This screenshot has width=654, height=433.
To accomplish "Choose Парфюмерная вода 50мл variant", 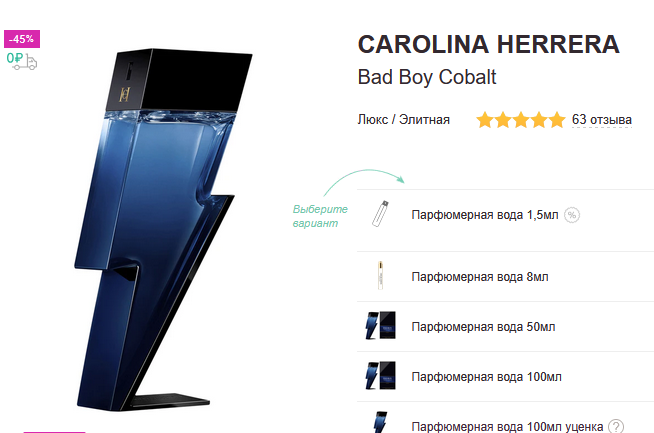I will 506,327.
